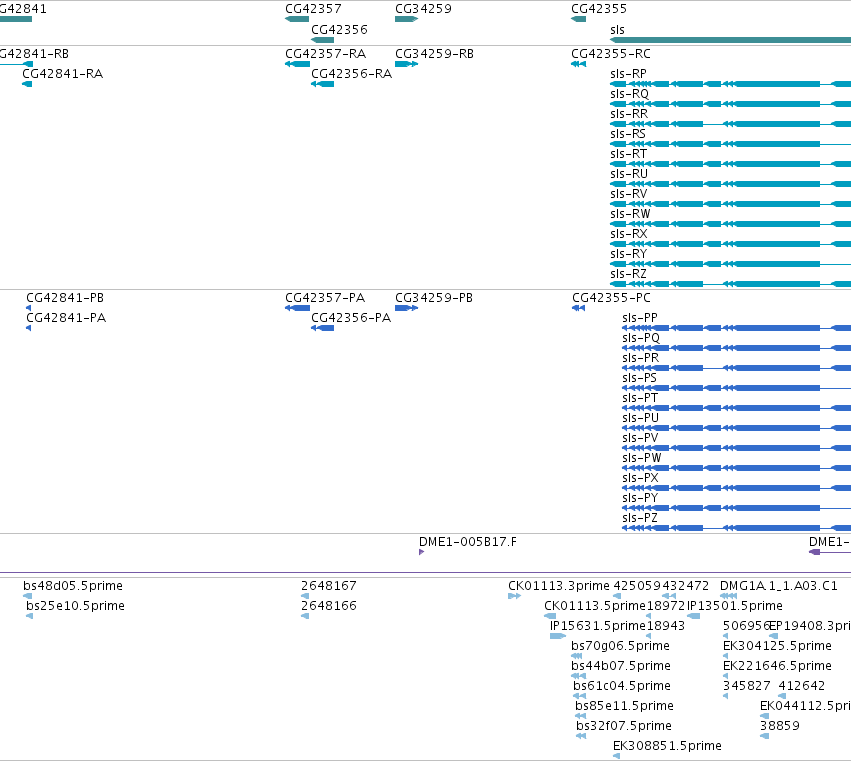Viewport: 851px width, 761px height.
Task: Select the sls-PT protein label
Action: (x=640, y=398)
